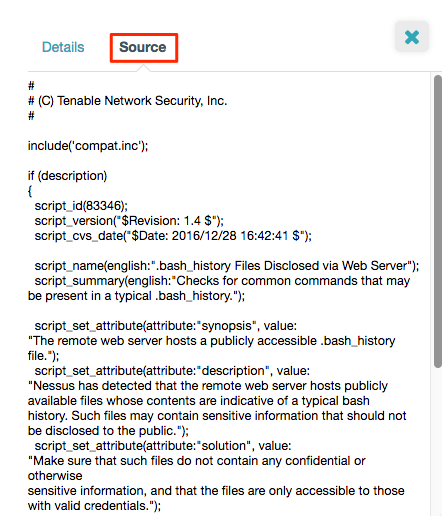Click the include('compat.inc') line
442x516 pixels.
[88, 146]
